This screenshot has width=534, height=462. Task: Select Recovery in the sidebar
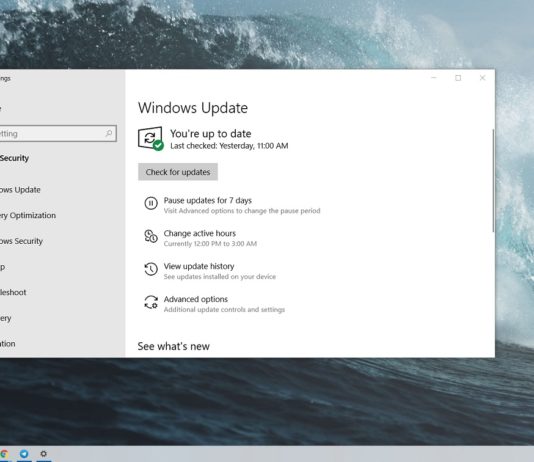[x=5, y=318]
